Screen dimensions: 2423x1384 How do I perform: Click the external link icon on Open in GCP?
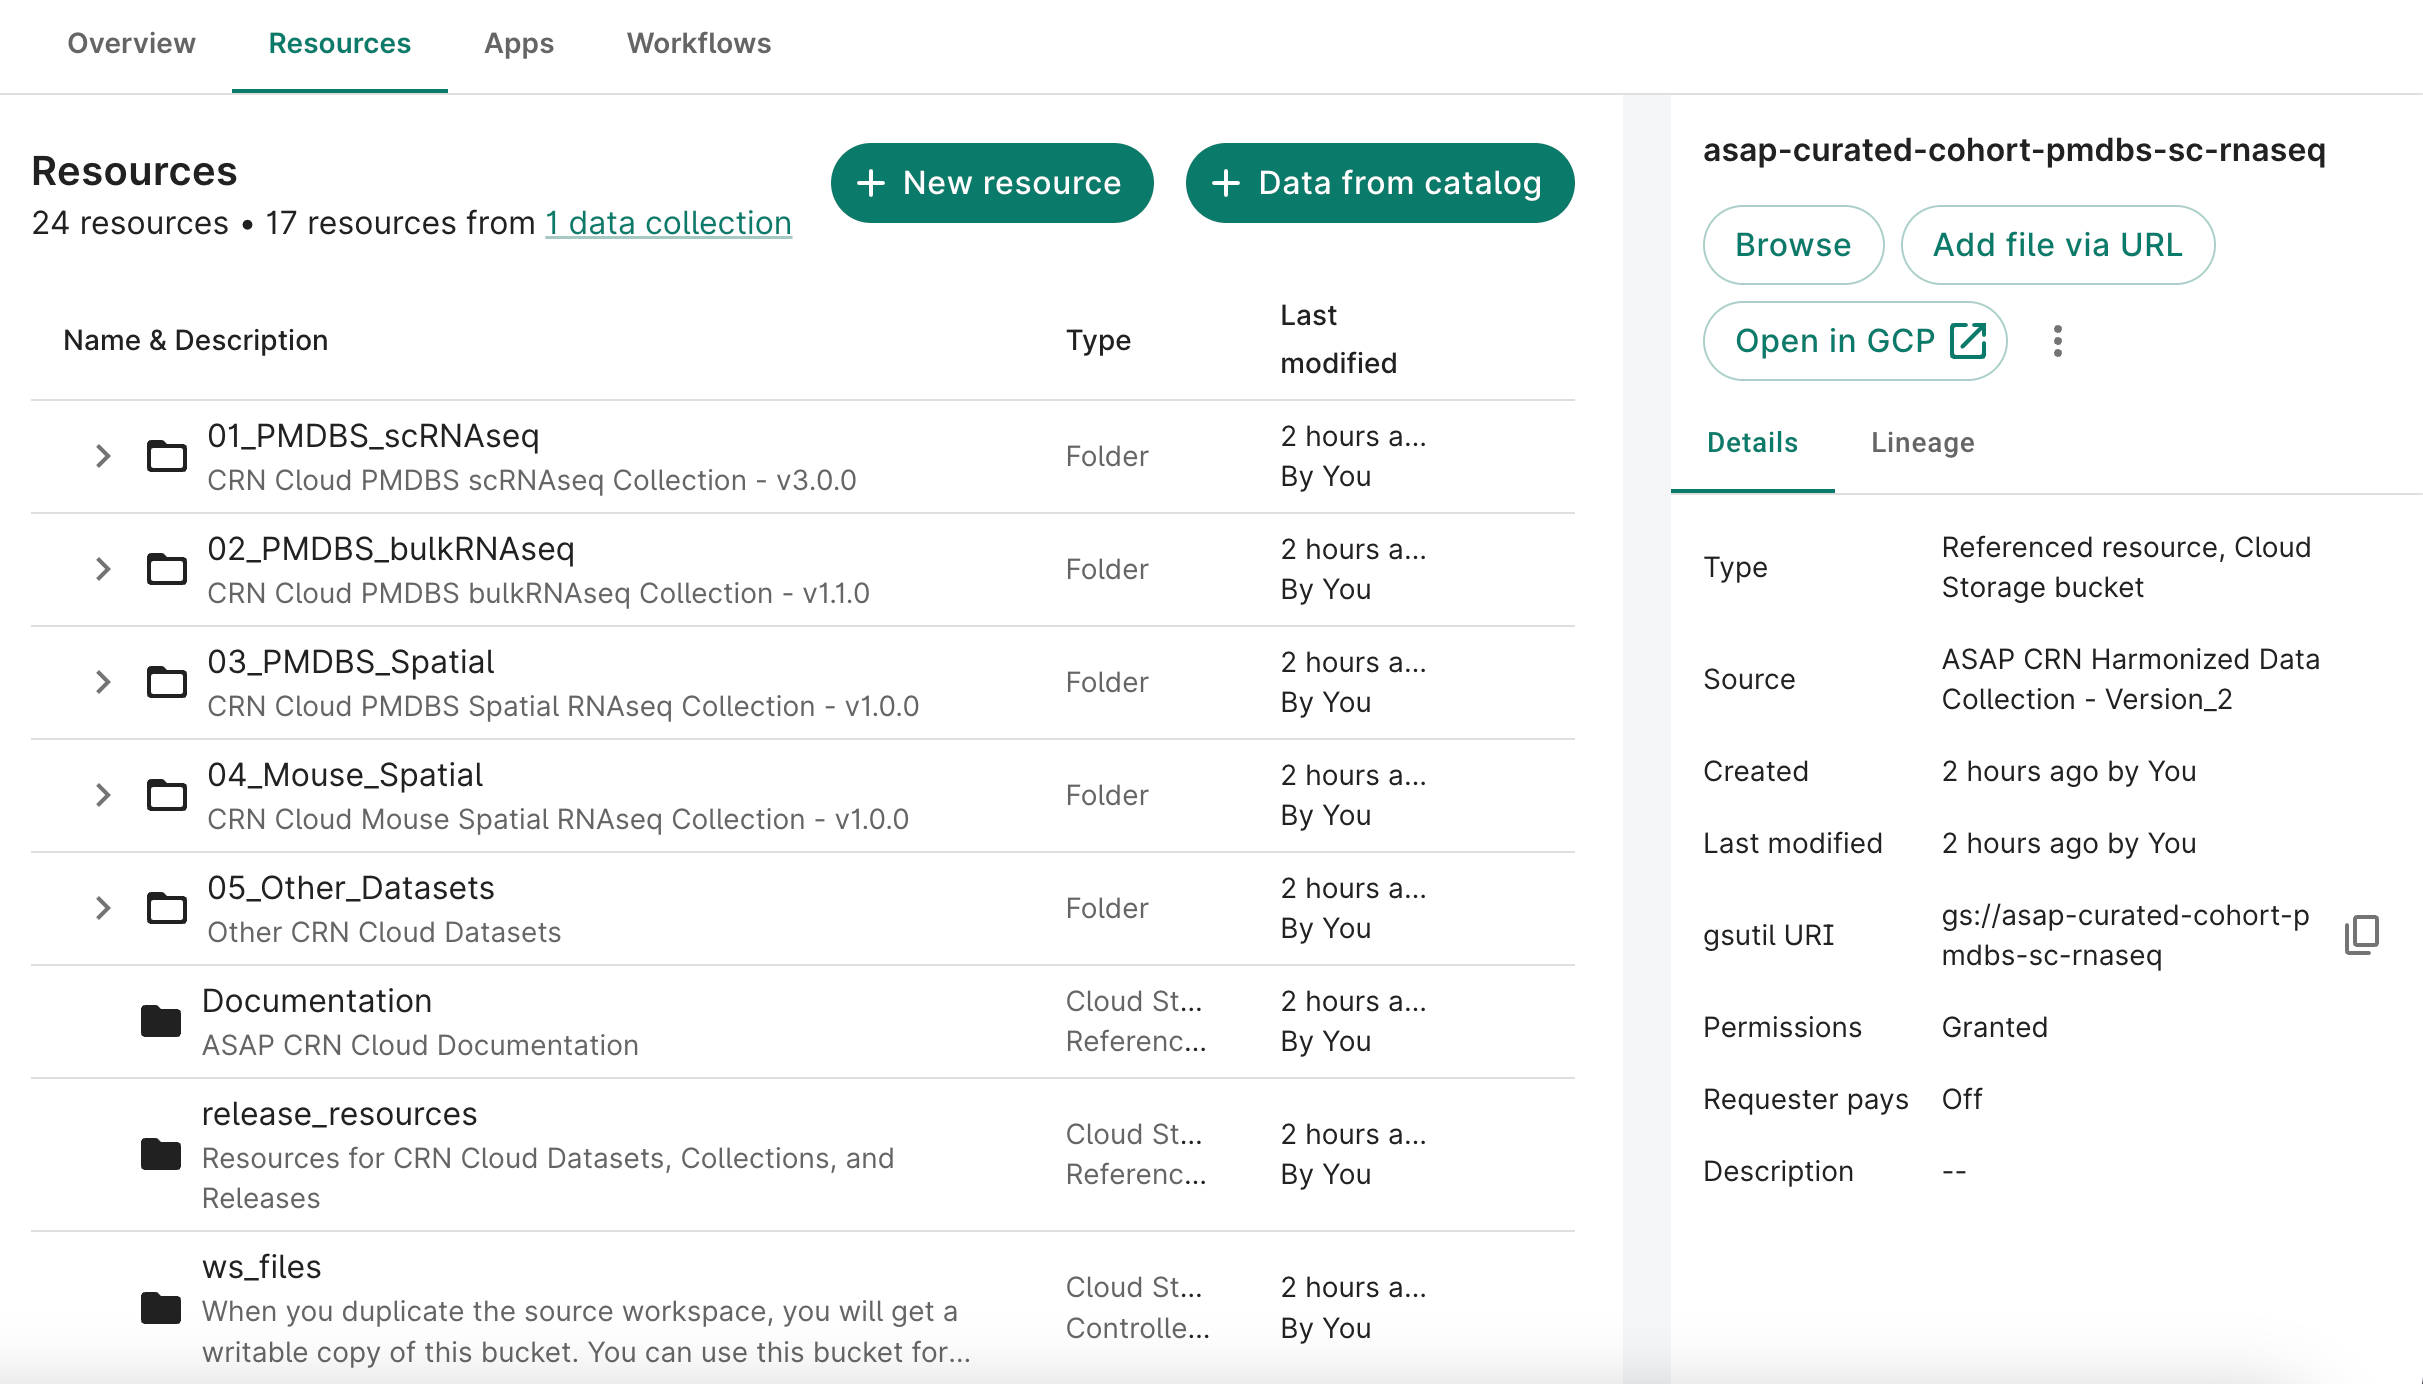pyautogui.click(x=1967, y=340)
